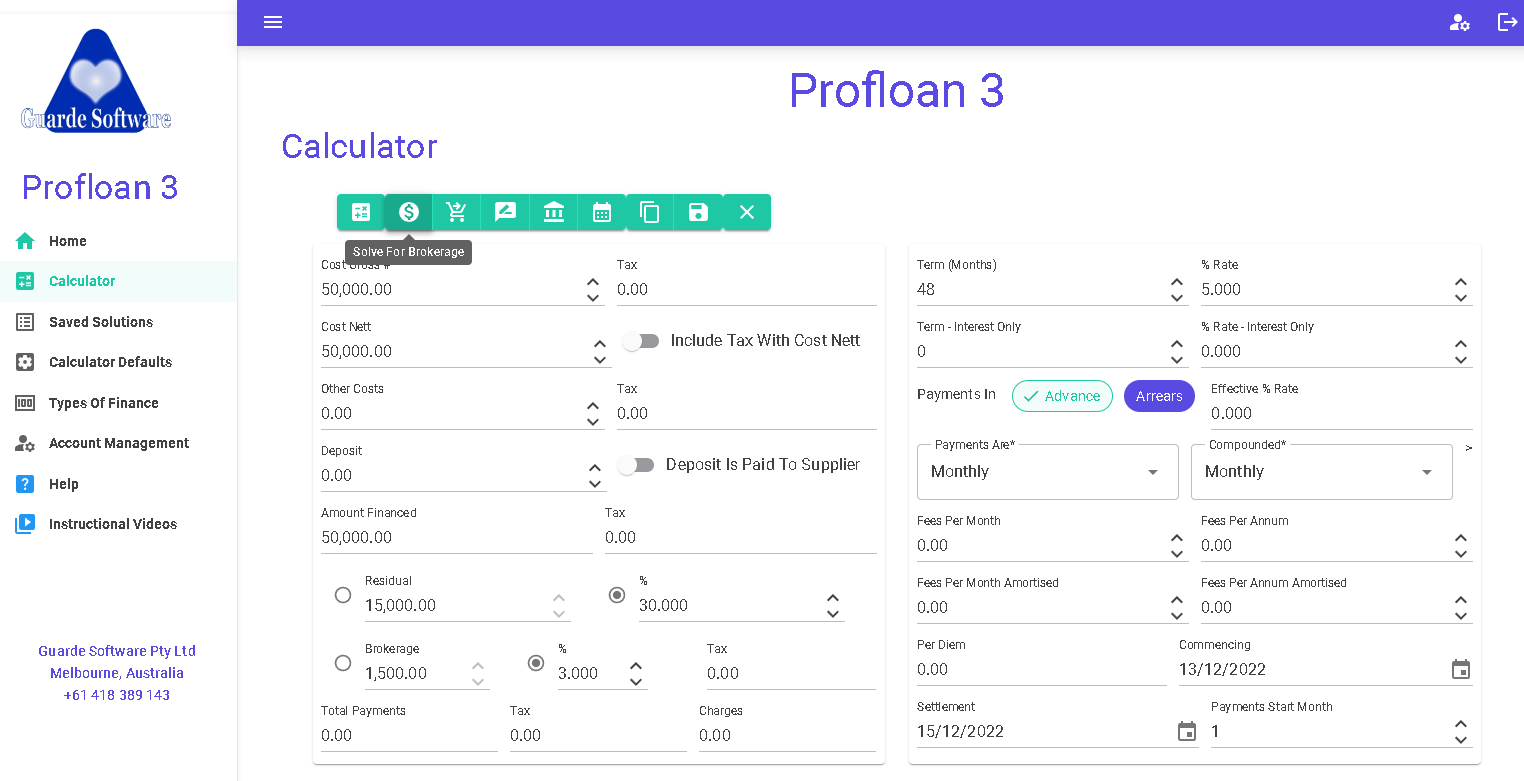Click the floppy disk save icon

pyautogui.click(x=698, y=212)
